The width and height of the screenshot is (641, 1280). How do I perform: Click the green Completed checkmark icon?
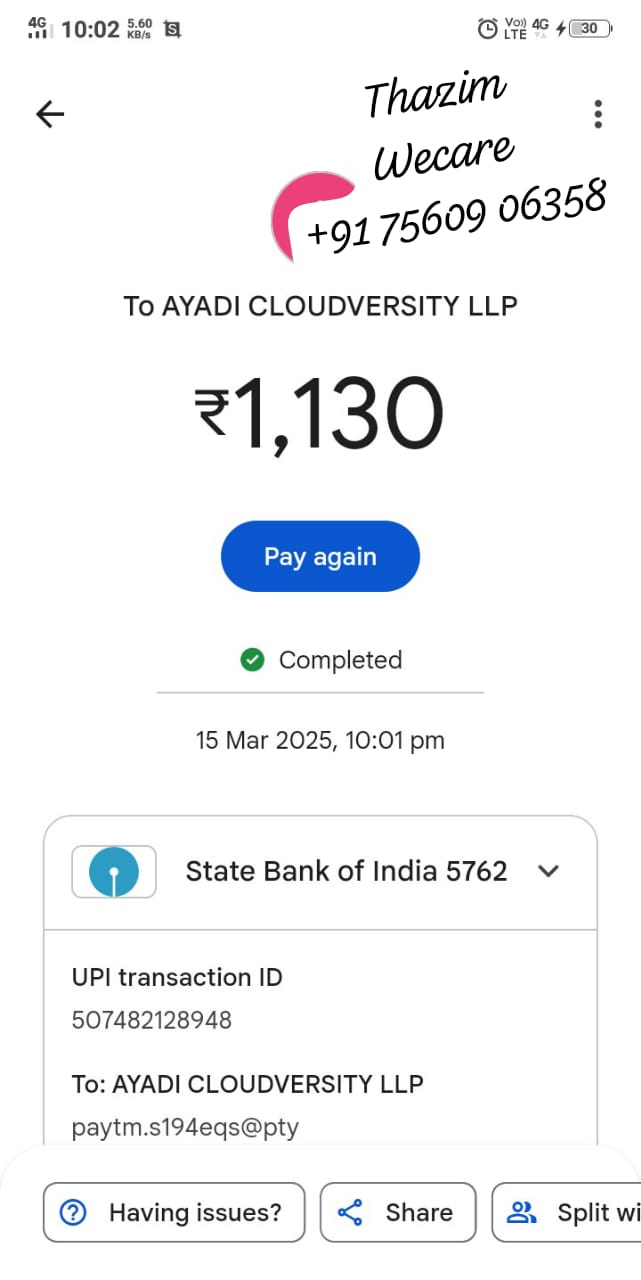coord(252,660)
